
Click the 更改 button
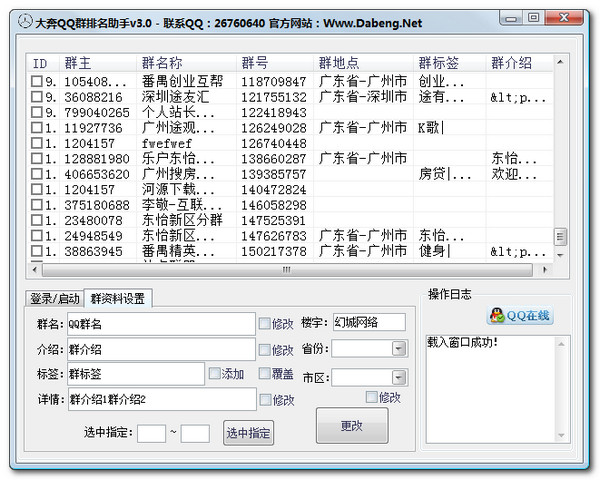tap(352, 426)
